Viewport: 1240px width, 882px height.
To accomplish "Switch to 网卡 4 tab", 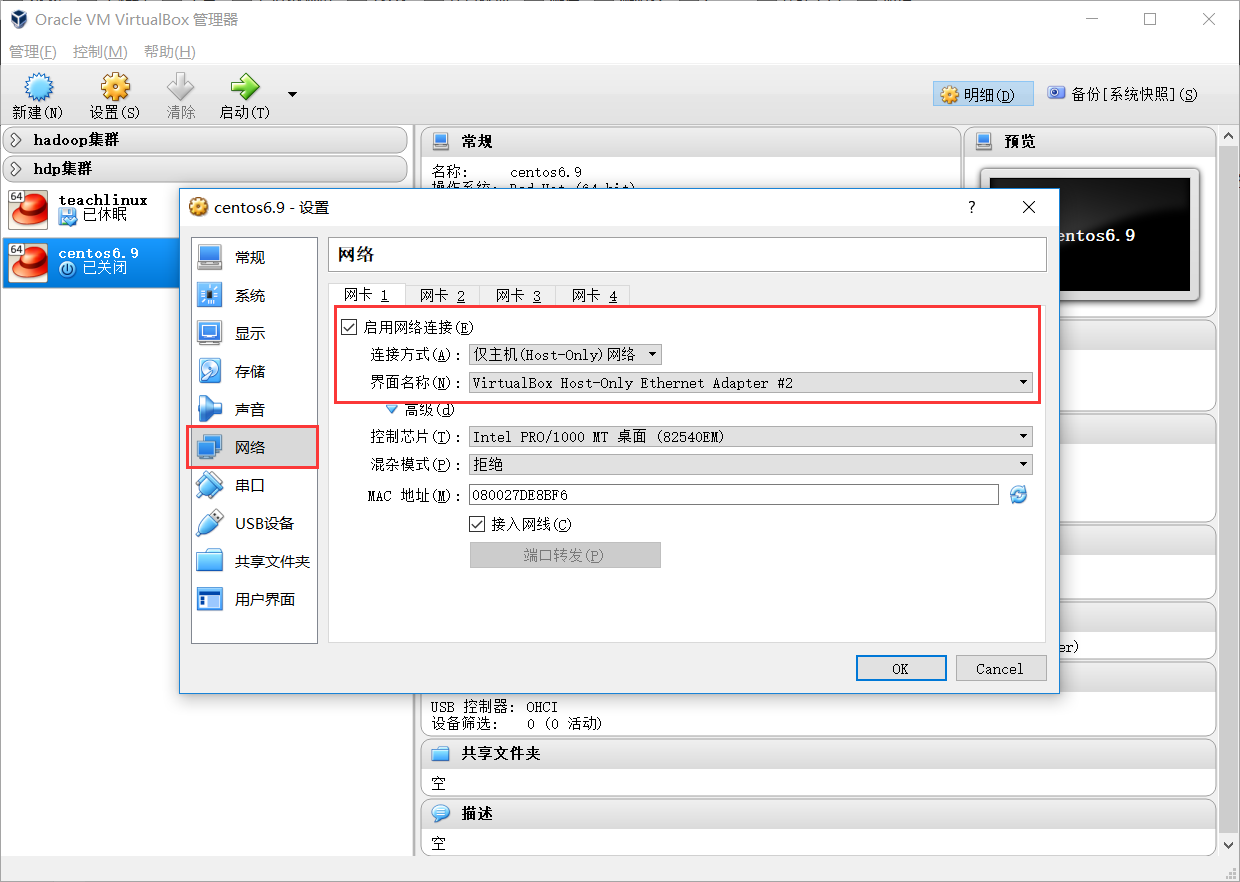I will tap(594, 295).
